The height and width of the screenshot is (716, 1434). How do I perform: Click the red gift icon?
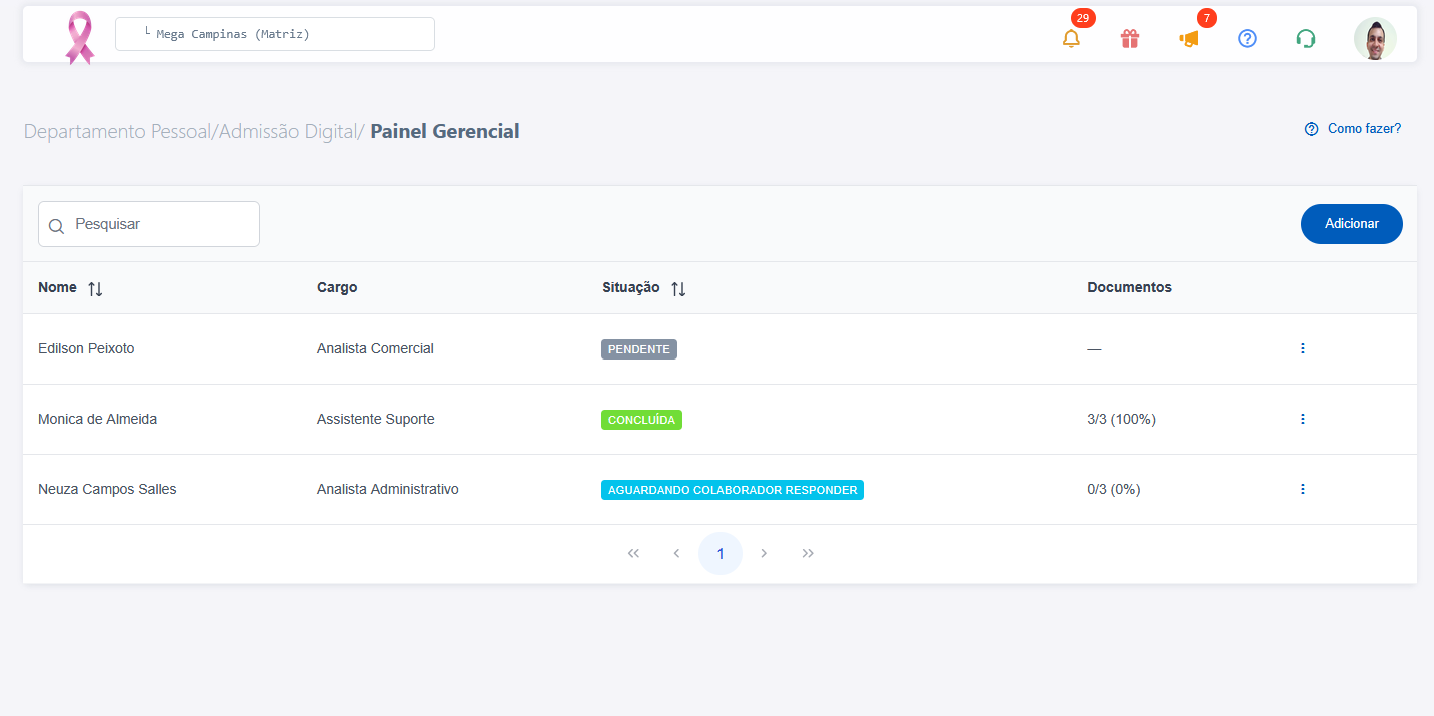1130,39
